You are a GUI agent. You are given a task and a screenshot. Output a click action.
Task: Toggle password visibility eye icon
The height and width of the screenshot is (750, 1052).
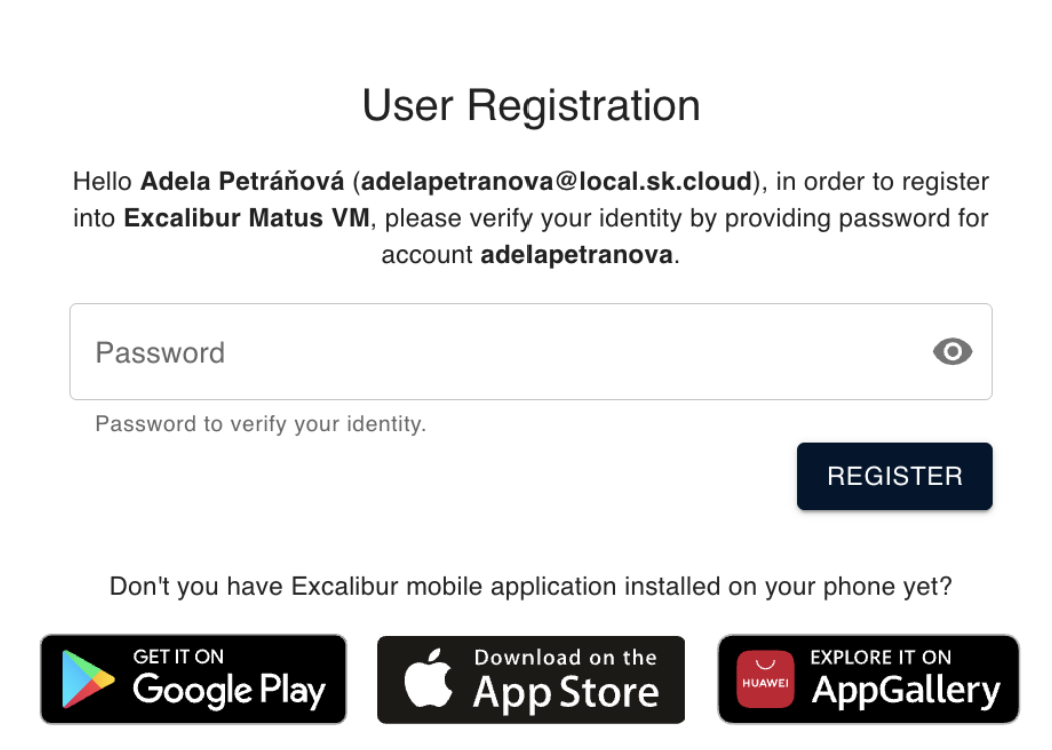pyautogui.click(x=952, y=352)
